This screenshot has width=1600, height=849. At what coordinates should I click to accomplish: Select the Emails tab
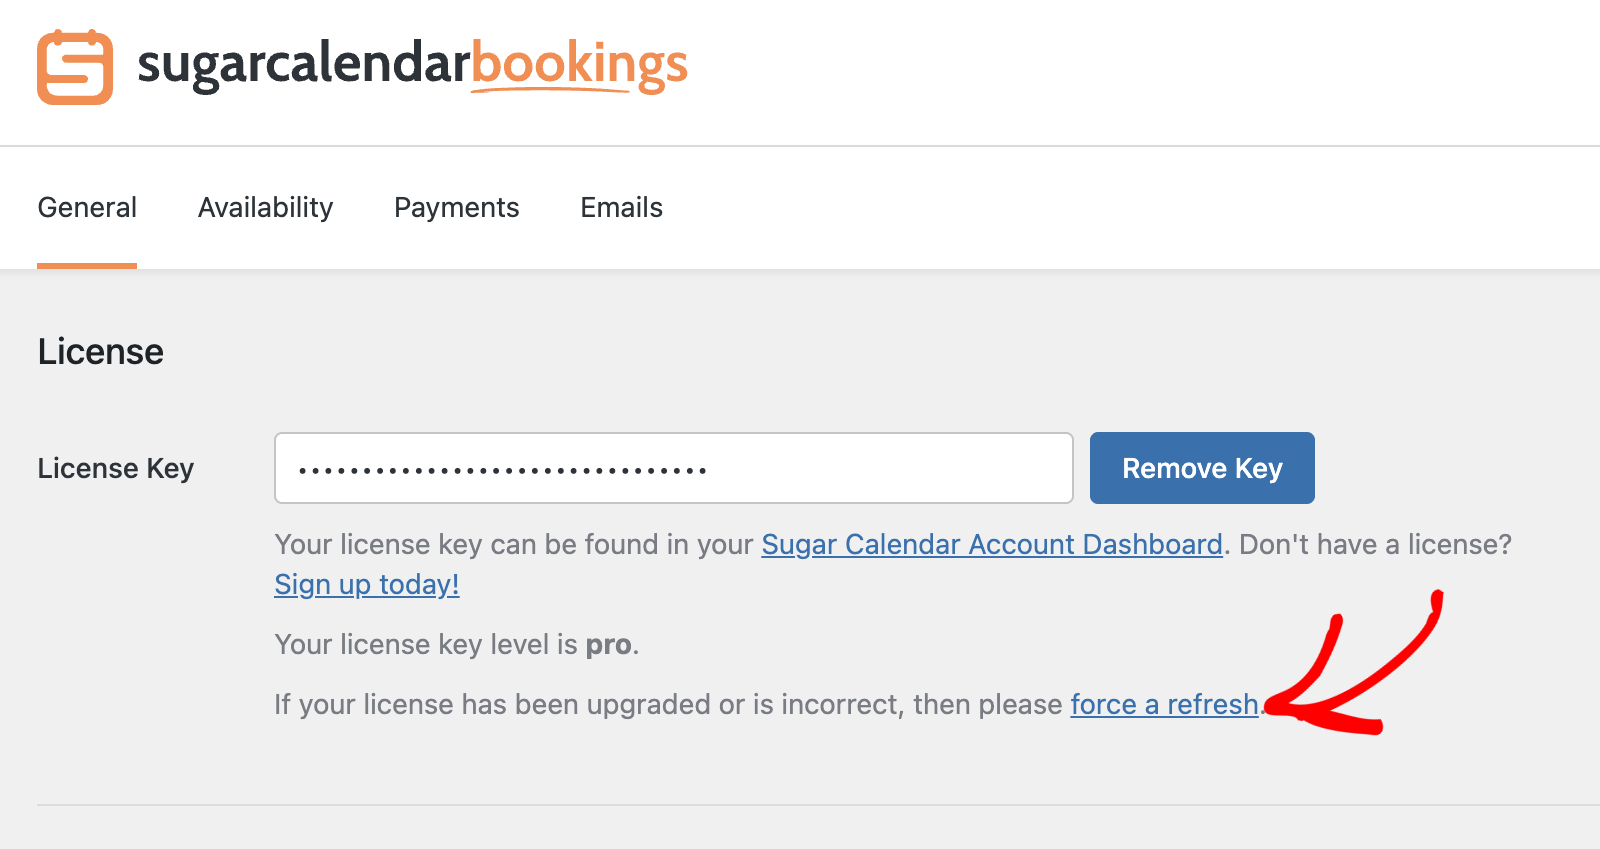point(621,208)
